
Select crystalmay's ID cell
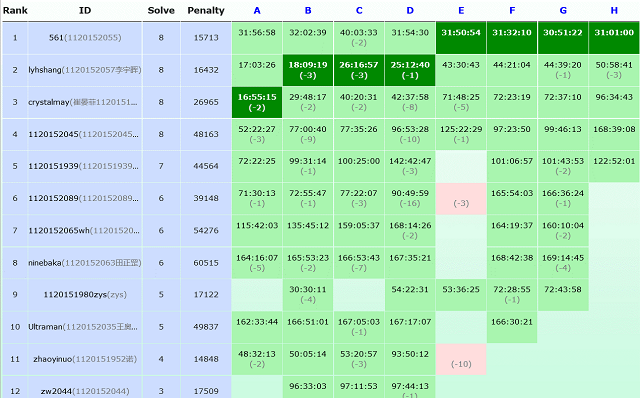point(85,102)
